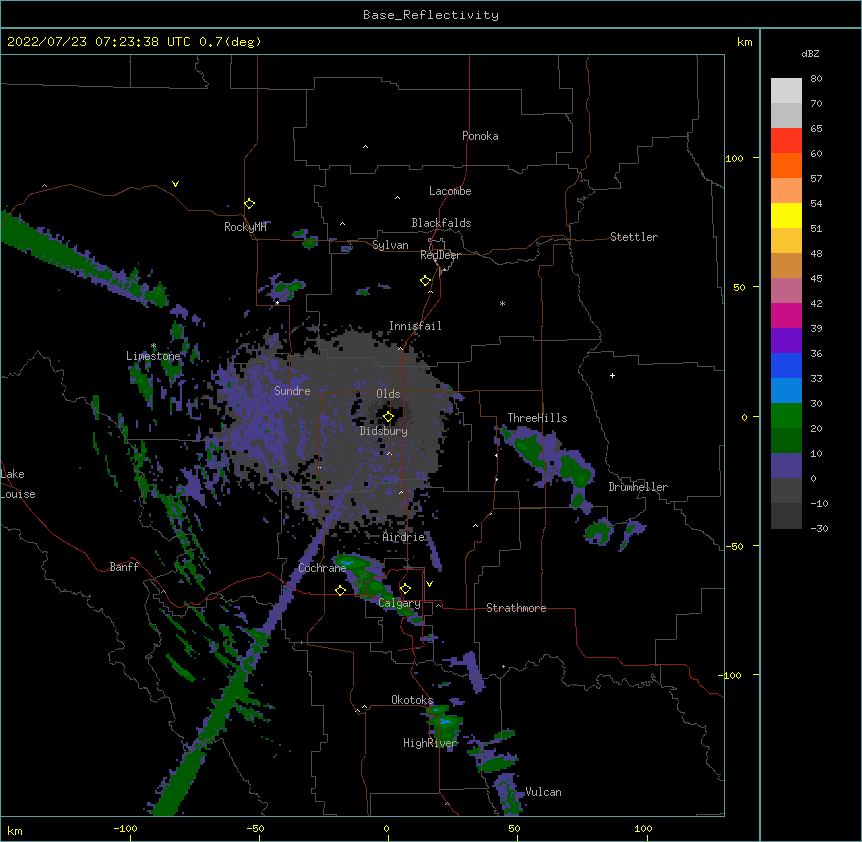862x842 pixels.
Task: Click the 42 dBZ magenta color swatch
Action: pyautogui.click(x=786, y=315)
